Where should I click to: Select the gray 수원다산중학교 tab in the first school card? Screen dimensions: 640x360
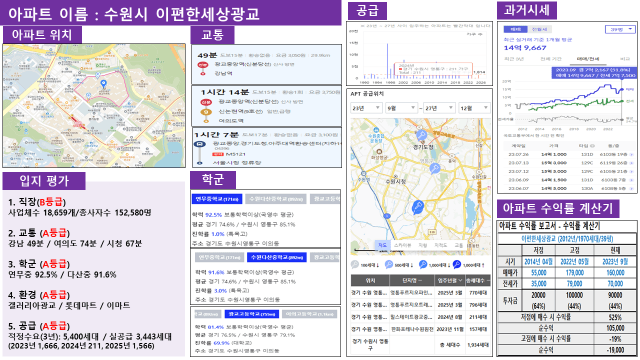click(276, 199)
